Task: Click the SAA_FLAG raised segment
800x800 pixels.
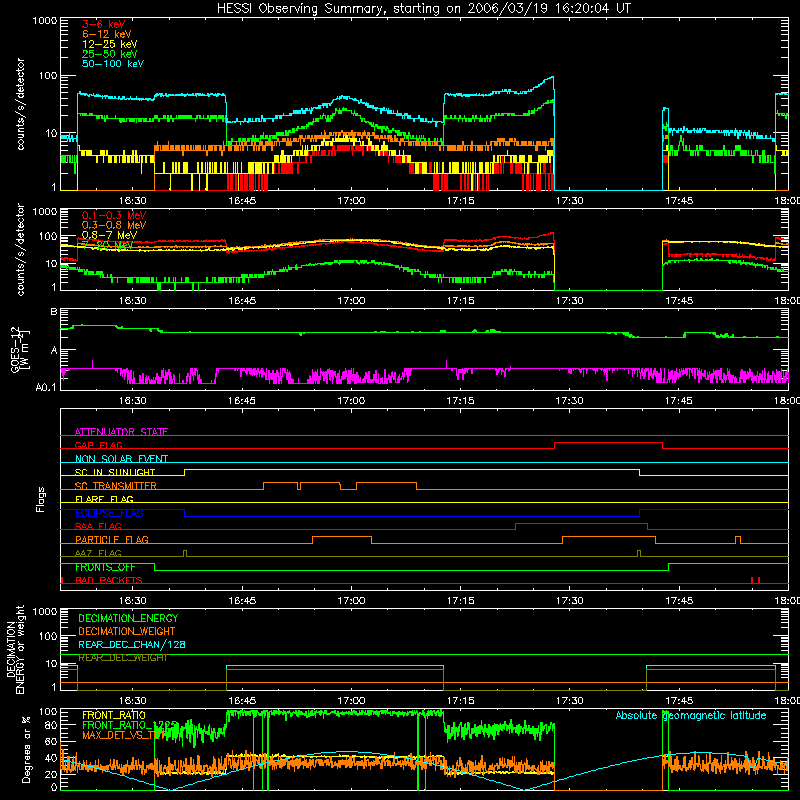Action: pyautogui.click(x=582, y=524)
